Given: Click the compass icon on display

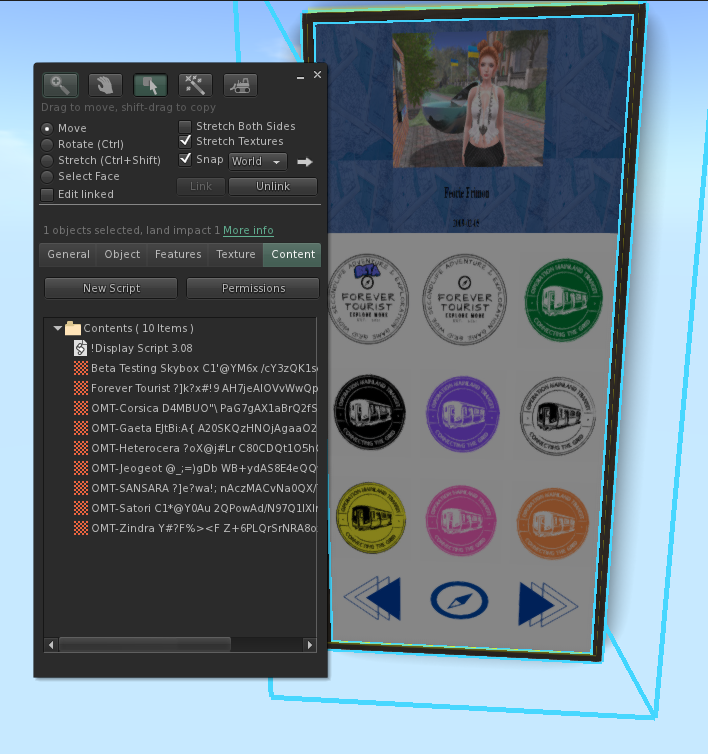Looking at the screenshot, I should coord(459,600).
